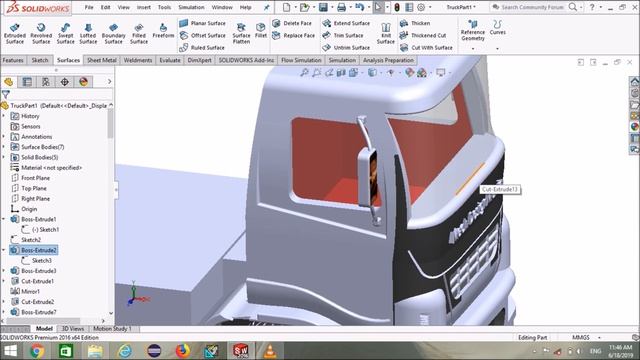Click the Trim Surface tool
Image resolution: width=640 pixels, height=360 pixels.
(x=343, y=36)
